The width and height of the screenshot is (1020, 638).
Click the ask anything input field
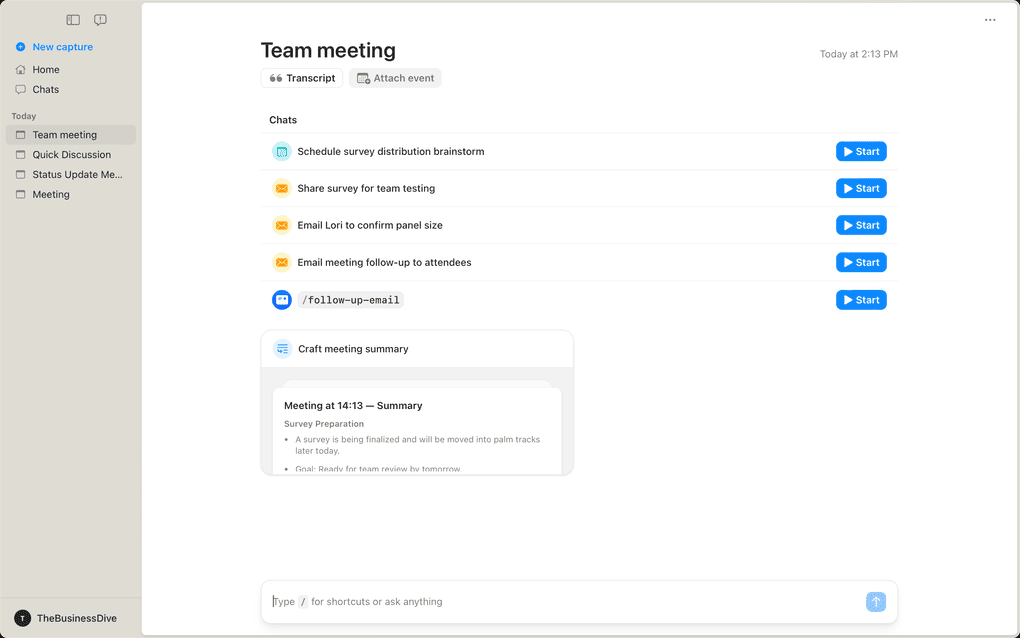(x=560, y=602)
